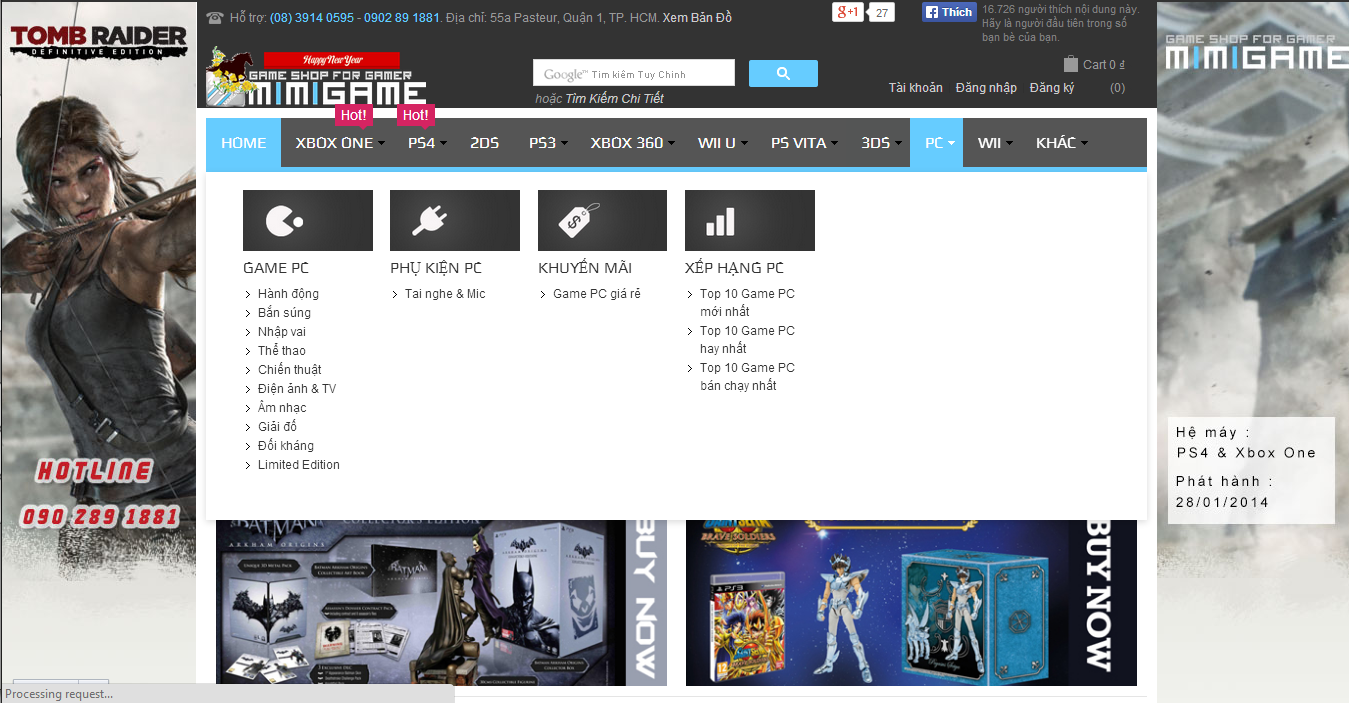Viewport: 1349px width, 703px height.
Task: Open Tìm Kiếm Chi Tiết advanced search
Action: coord(614,98)
